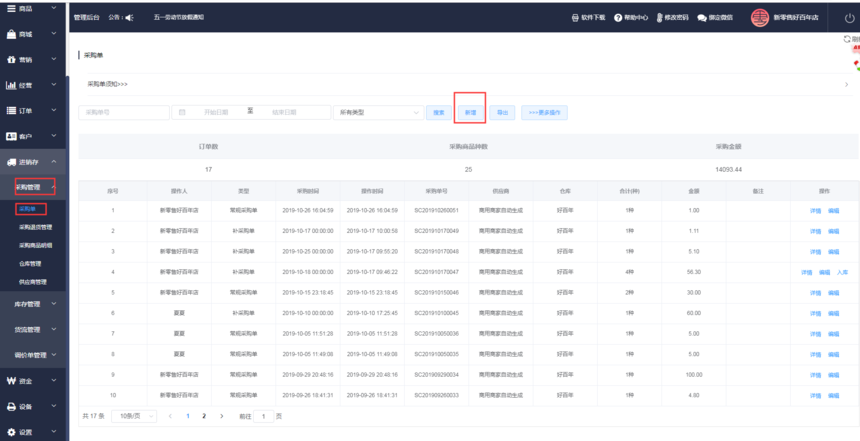Click 入库 link in row 4
860x441 pixels.
click(842, 272)
